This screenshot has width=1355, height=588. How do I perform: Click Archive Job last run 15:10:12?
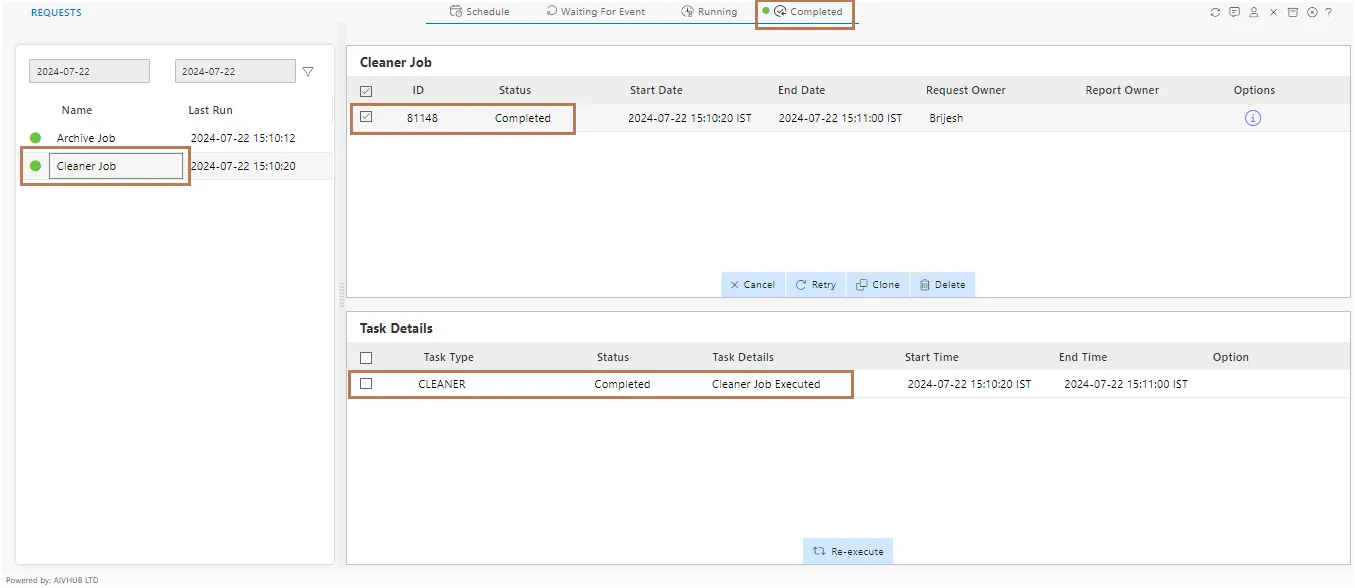[243, 138]
